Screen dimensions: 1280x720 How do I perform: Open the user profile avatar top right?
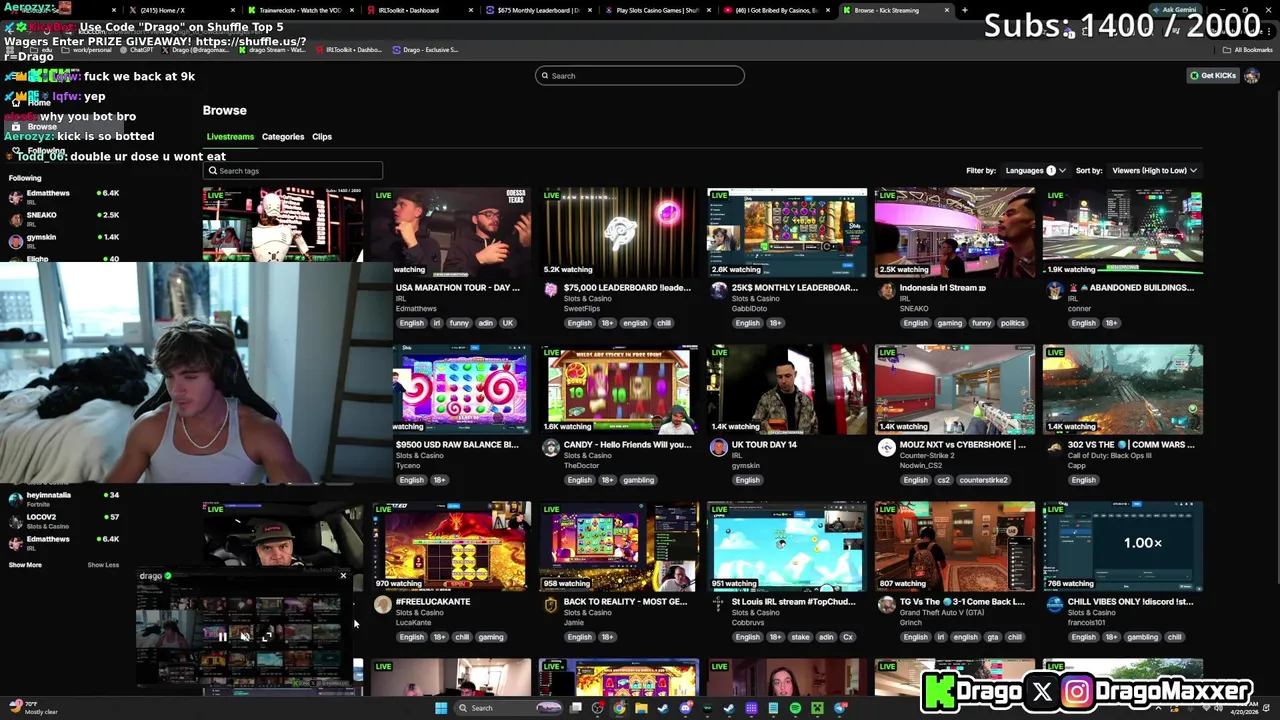click(1252, 76)
